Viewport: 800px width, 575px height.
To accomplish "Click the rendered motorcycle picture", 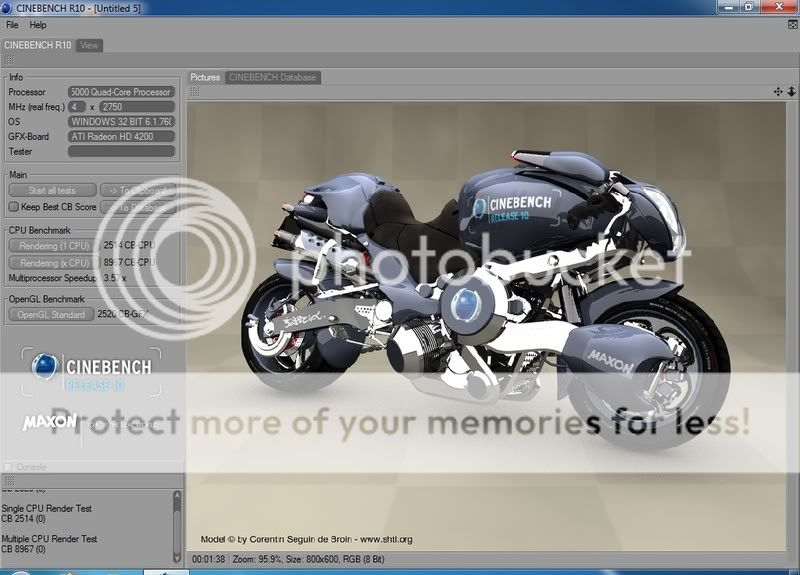I will (x=486, y=327).
